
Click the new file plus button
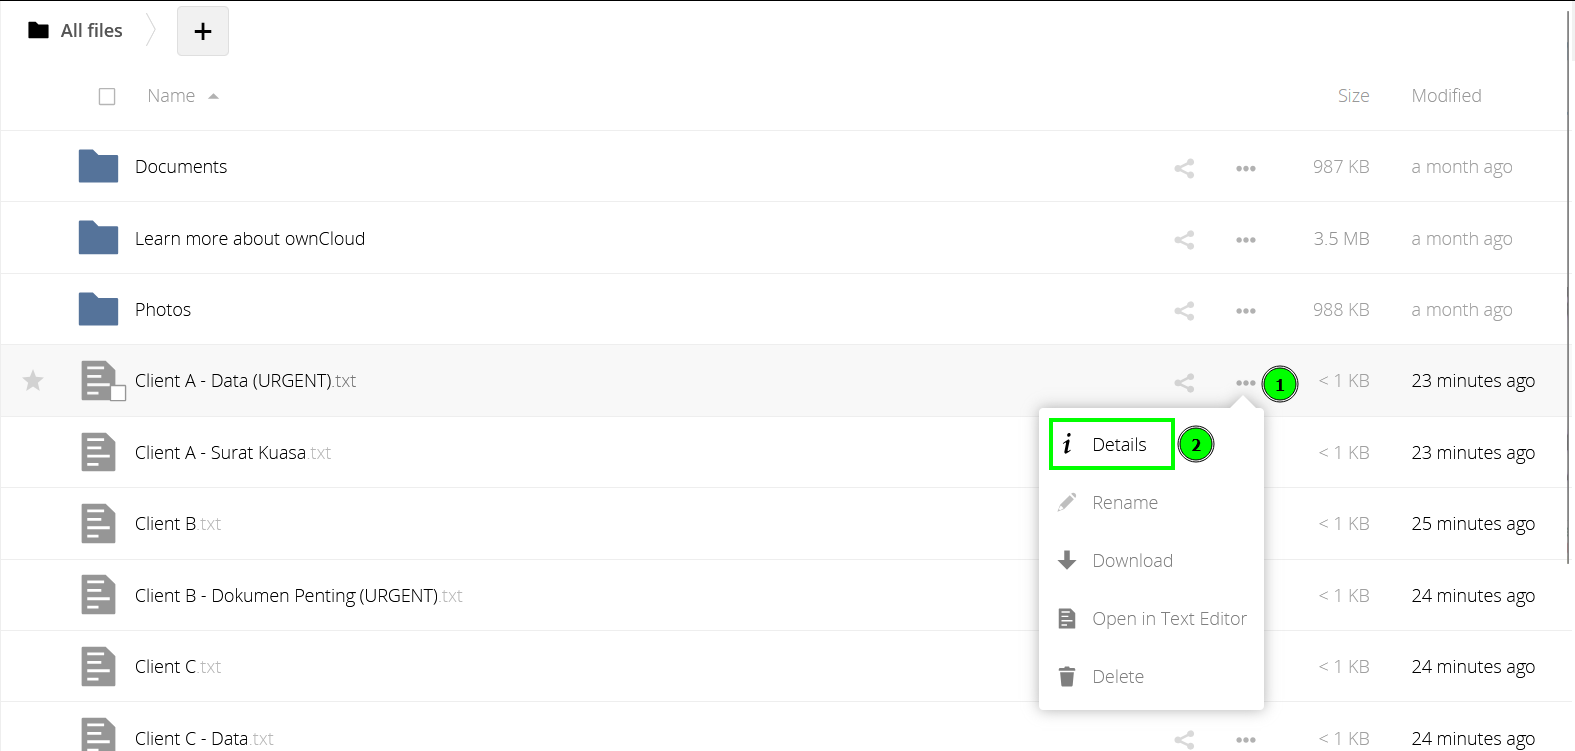(203, 31)
